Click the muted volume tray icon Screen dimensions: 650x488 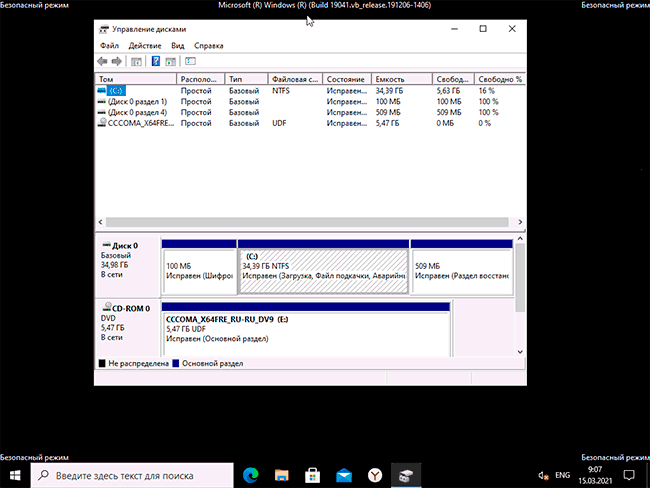pos(543,476)
